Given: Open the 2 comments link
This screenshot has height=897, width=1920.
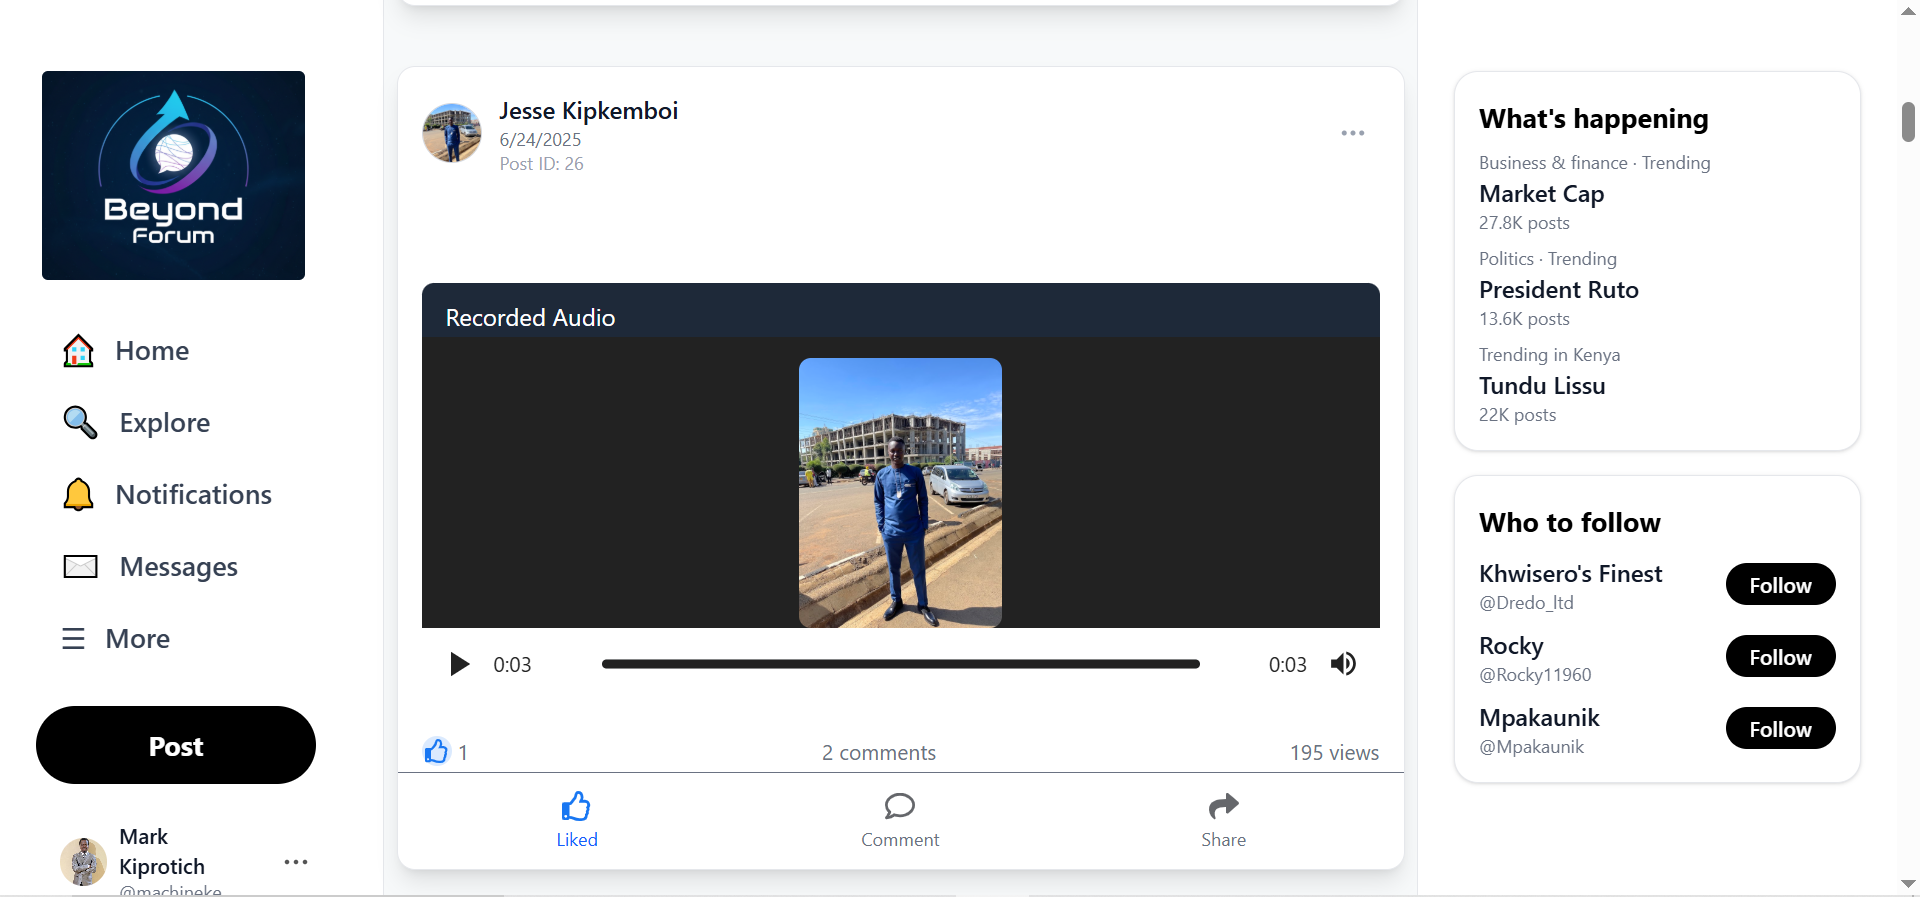Looking at the screenshot, I should (x=879, y=753).
